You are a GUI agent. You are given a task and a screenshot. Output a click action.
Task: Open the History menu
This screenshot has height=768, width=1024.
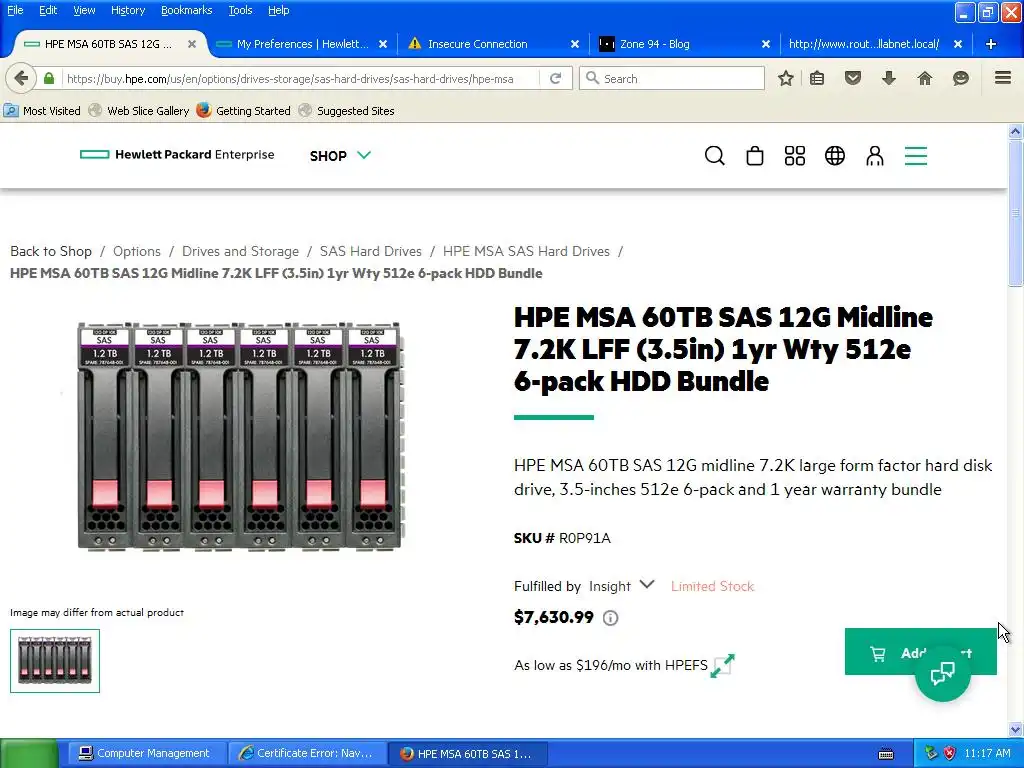tap(127, 10)
